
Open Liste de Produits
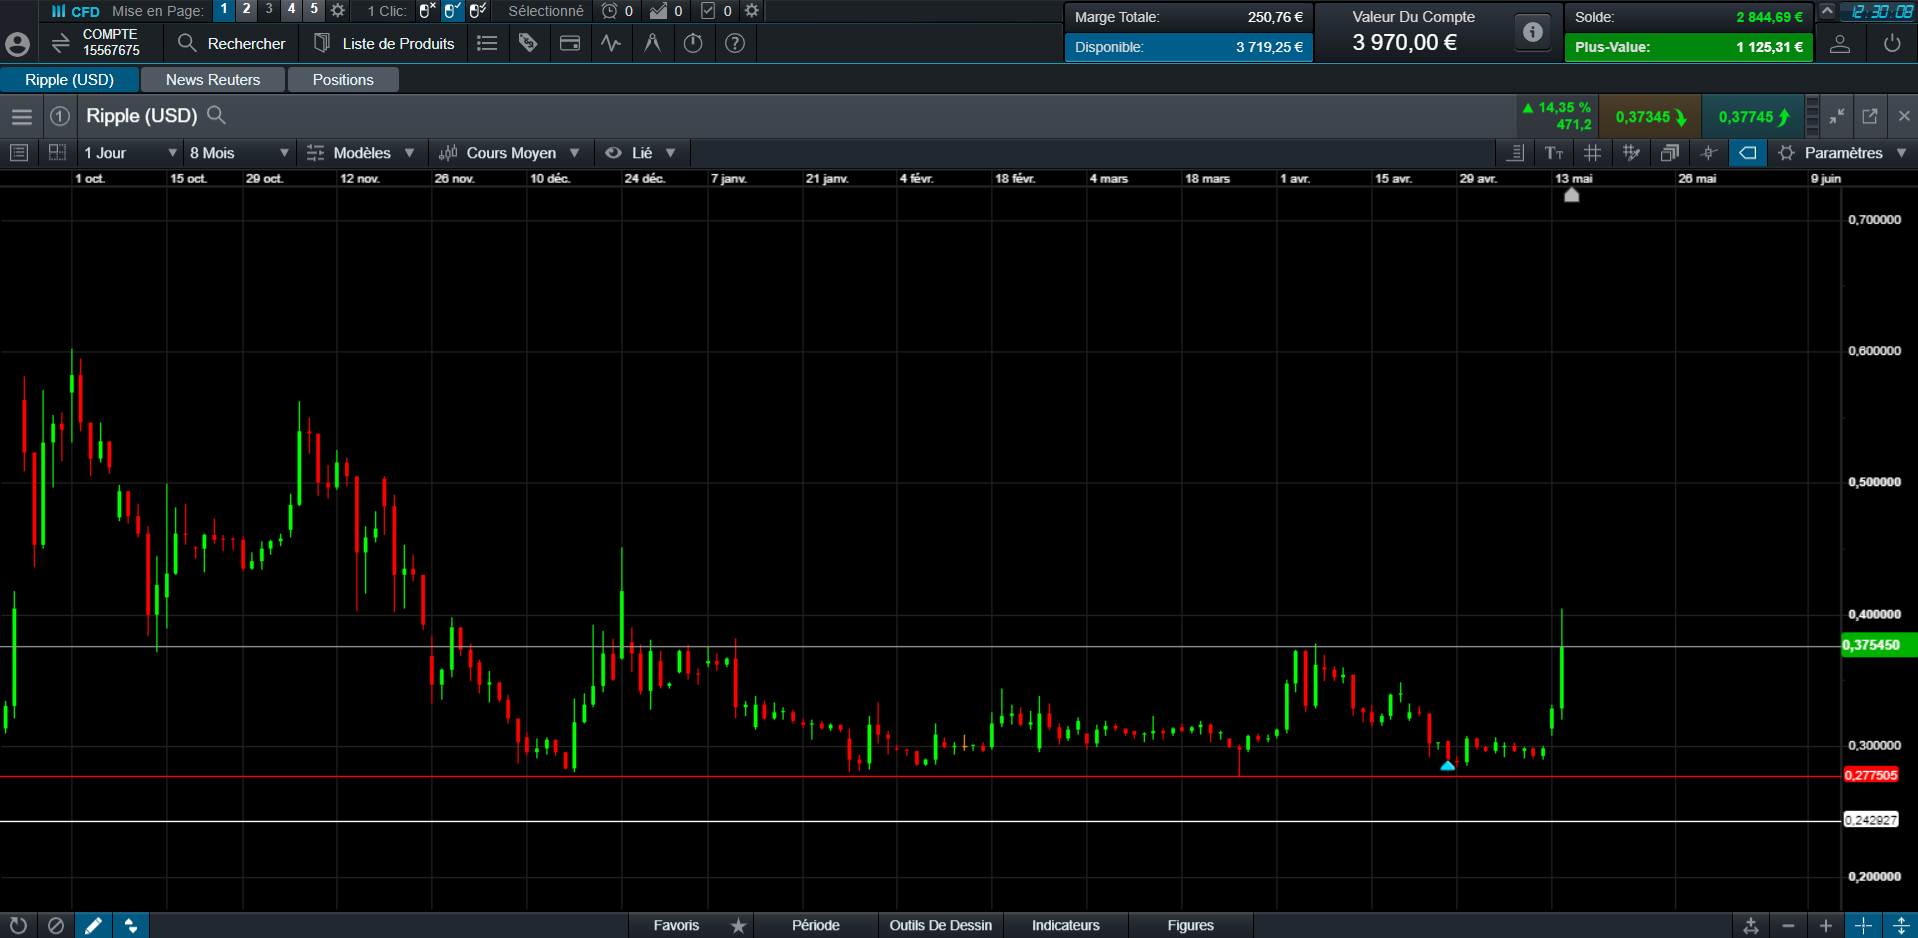click(x=384, y=43)
